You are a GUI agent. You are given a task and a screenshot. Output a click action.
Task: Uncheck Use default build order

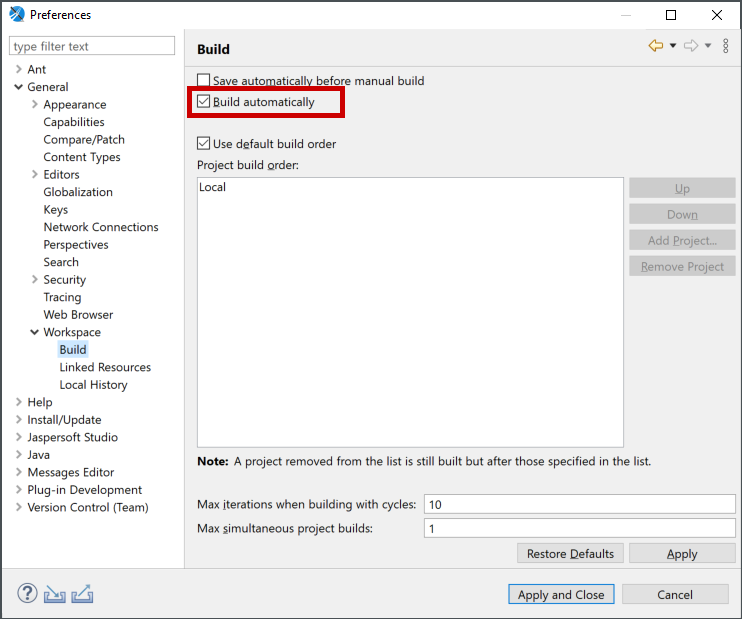coord(203,143)
